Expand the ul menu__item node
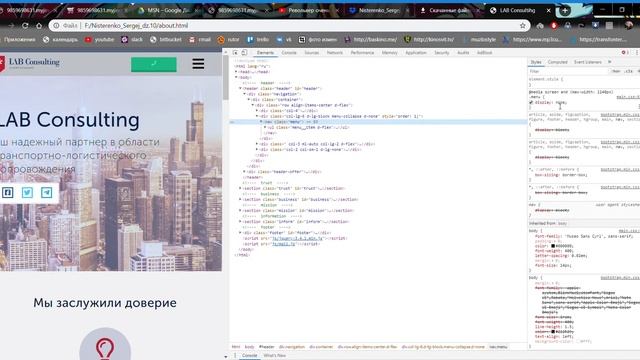640x360 pixels. coord(265,127)
